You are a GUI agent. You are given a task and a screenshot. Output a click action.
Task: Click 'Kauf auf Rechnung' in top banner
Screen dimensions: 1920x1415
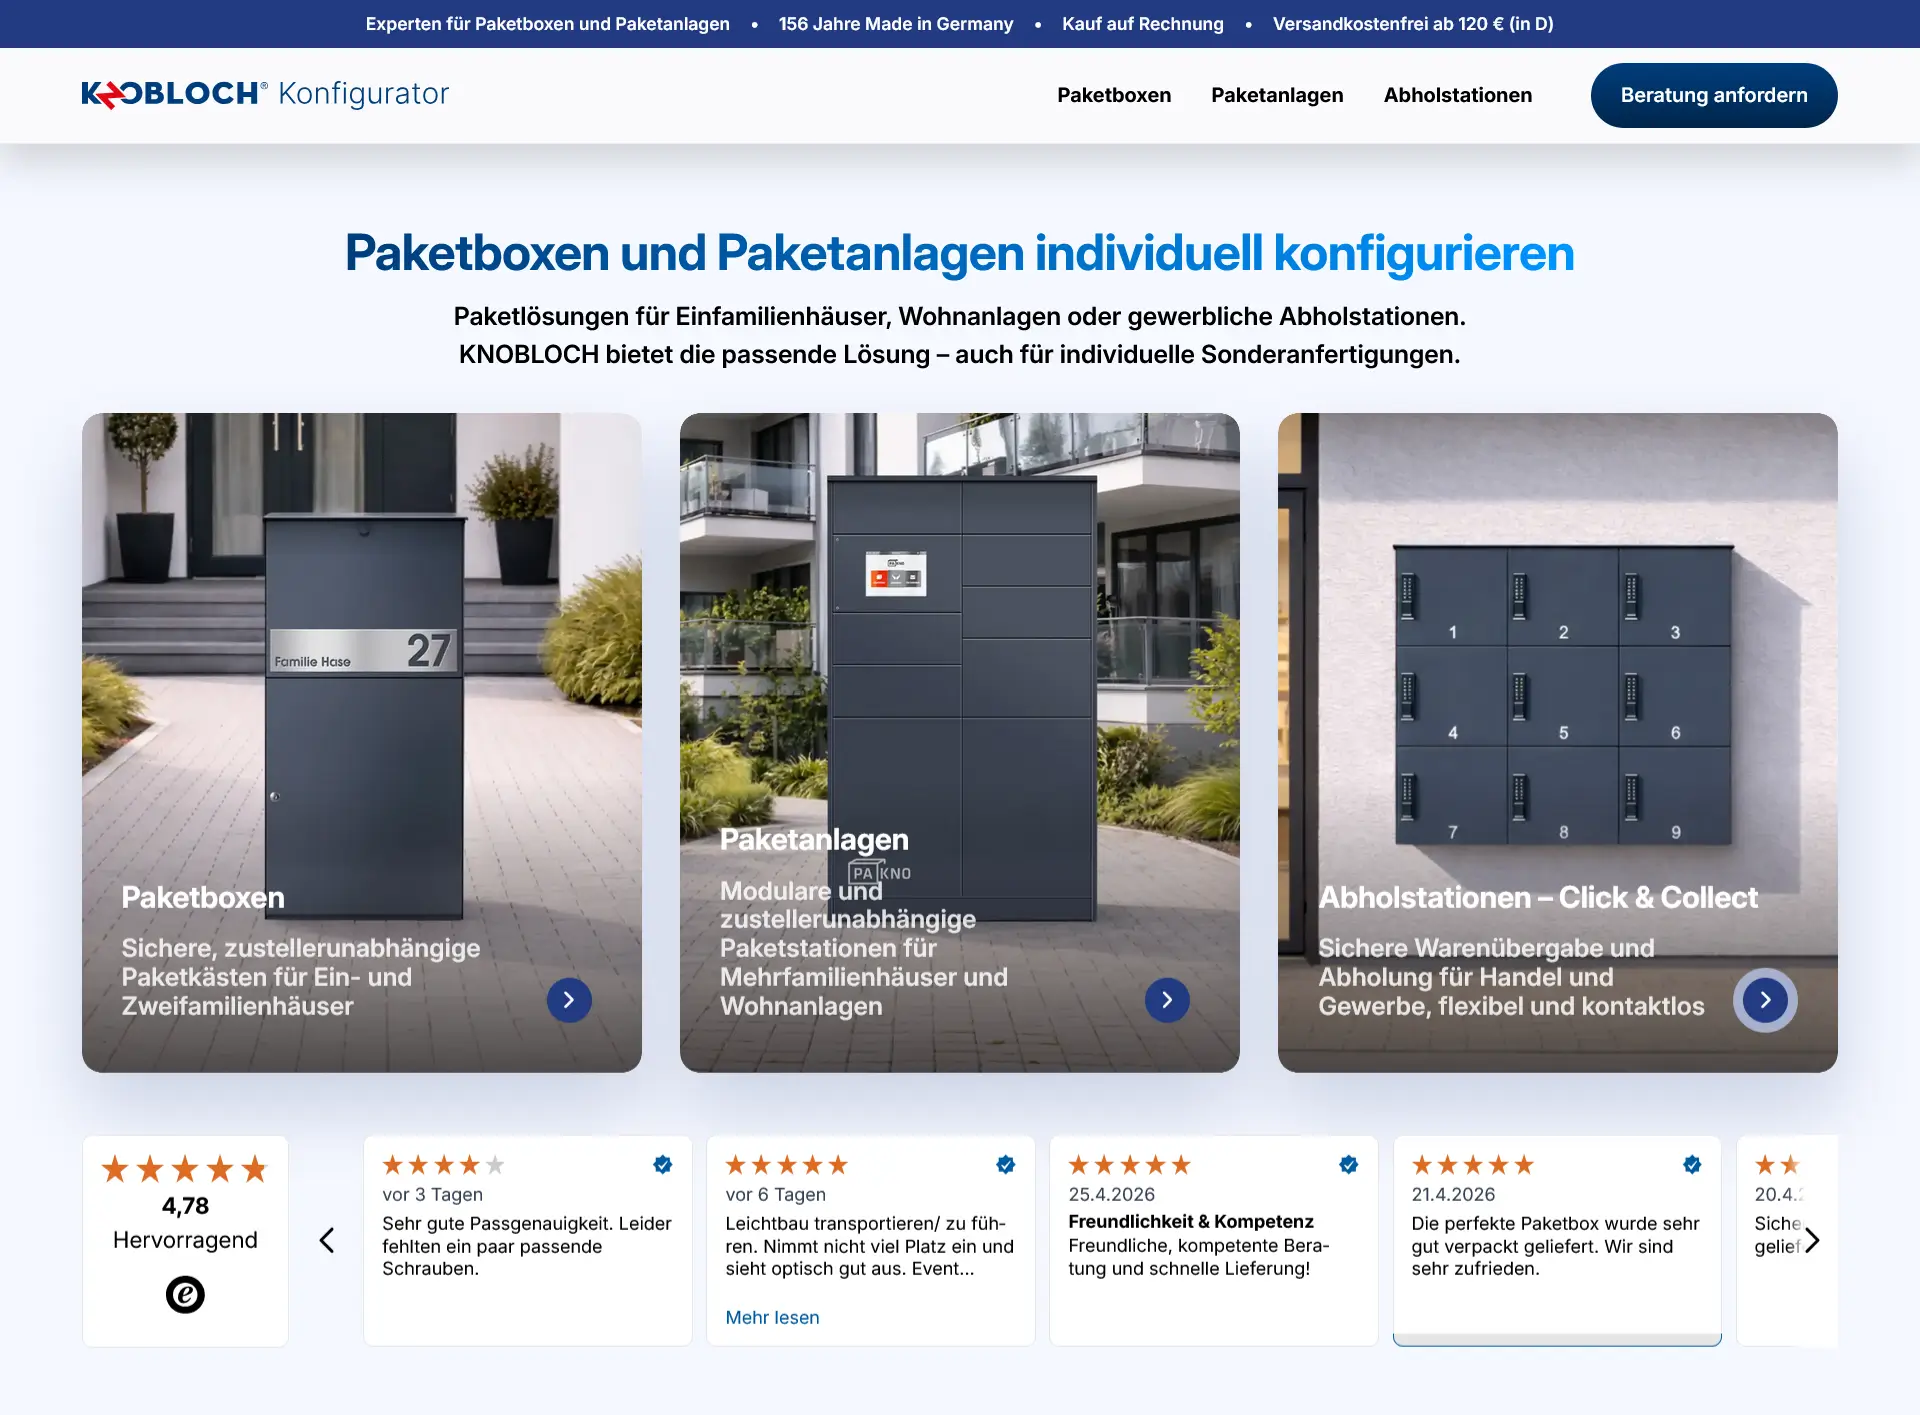click(1142, 24)
